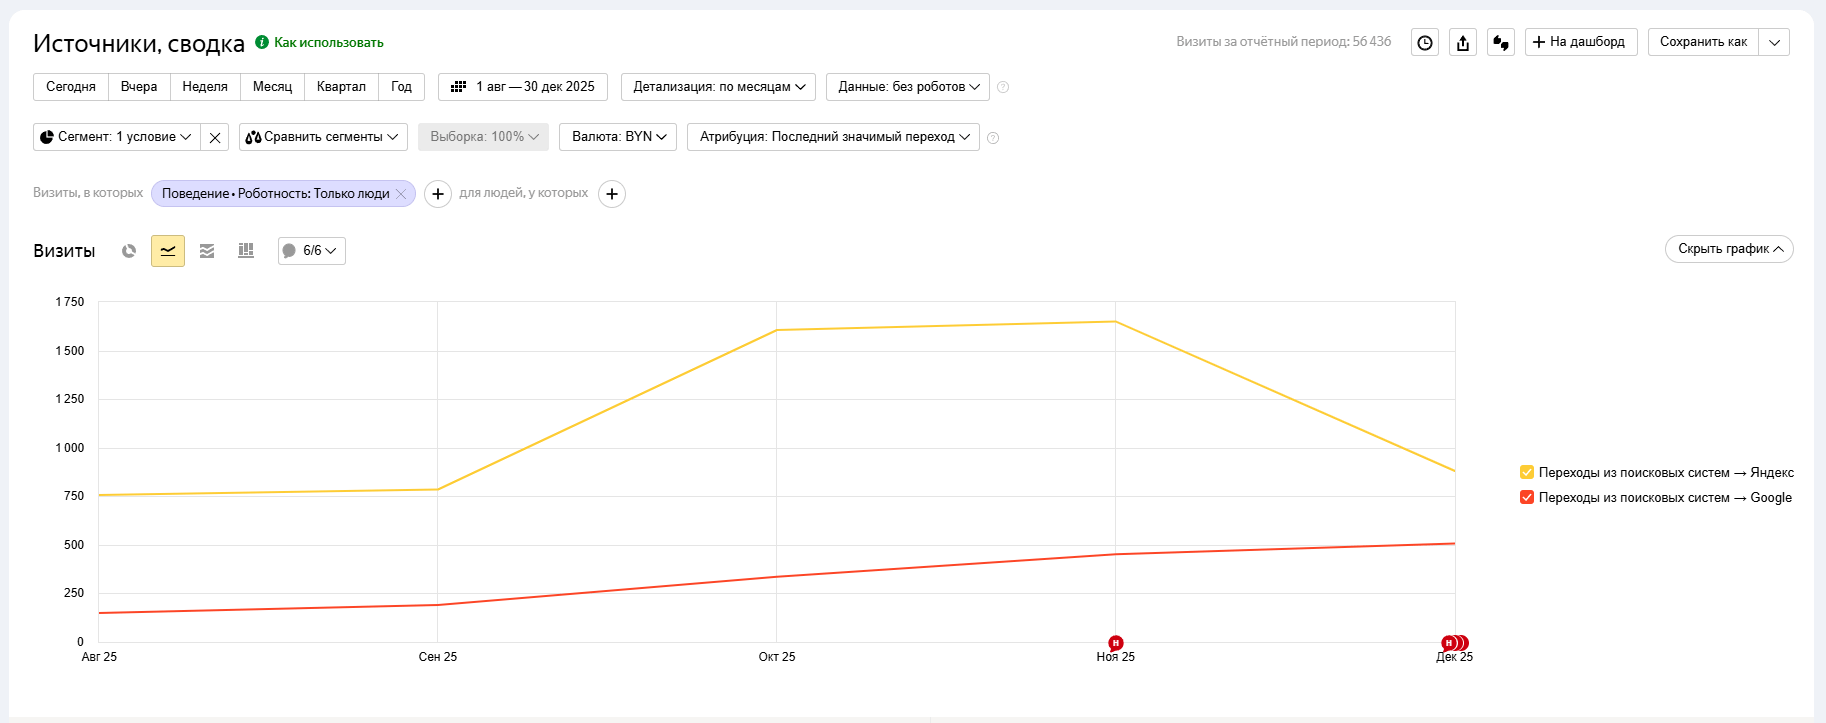Open report history clock icon
The image size is (1826, 723).
click(x=1425, y=42)
